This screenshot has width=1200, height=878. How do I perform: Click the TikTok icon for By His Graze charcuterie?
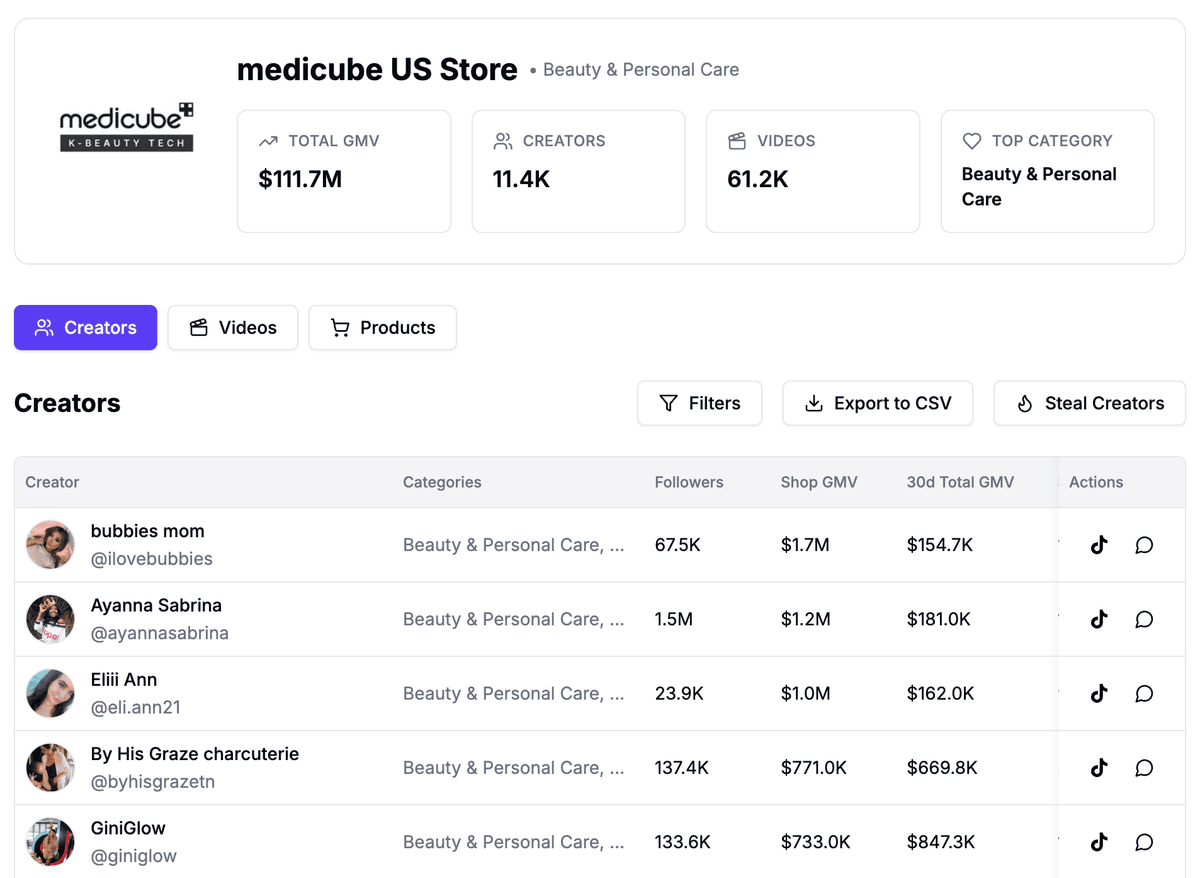(x=1099, y=767)
